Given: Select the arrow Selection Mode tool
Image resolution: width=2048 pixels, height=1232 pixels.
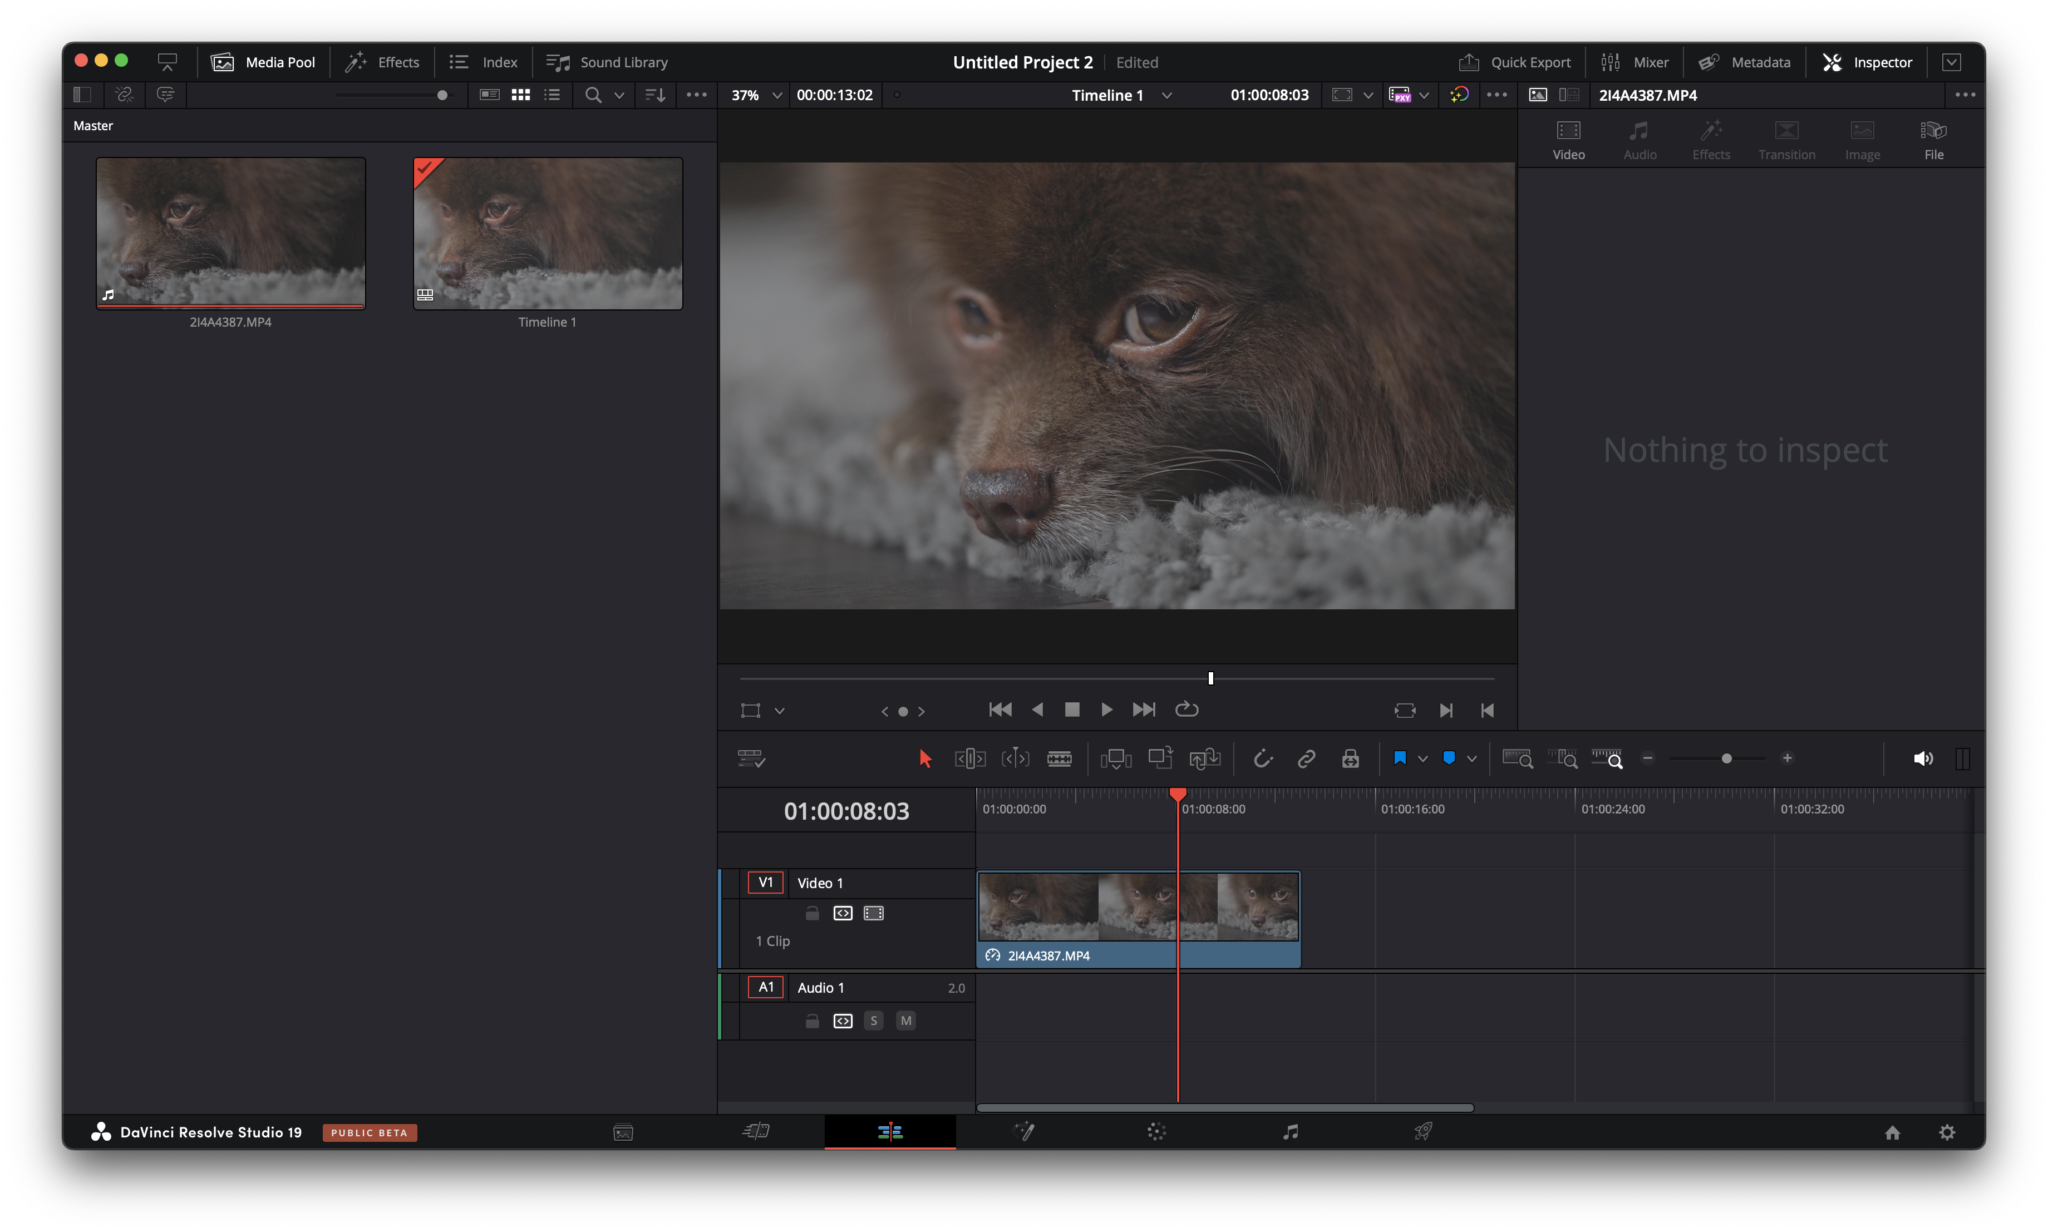Looking at the screenshot, I should pos(925,759).
